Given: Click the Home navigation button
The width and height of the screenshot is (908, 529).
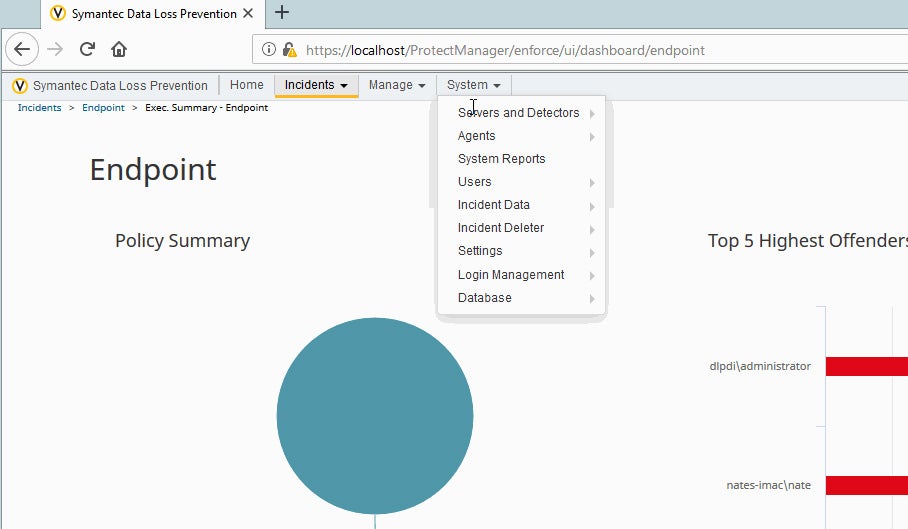Looking at the screenshot, I should pyautogui.click(x=247, y=85).
